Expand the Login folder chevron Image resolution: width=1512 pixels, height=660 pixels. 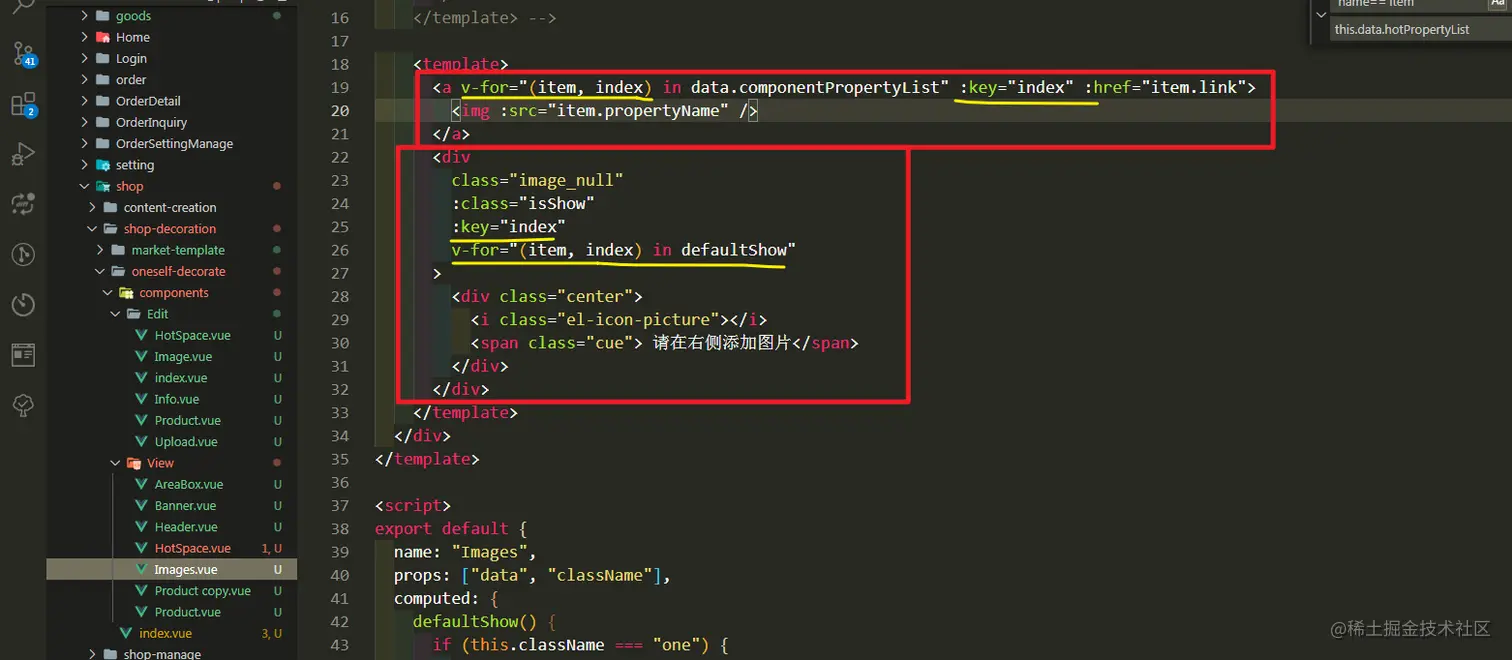tap(85, 59)
